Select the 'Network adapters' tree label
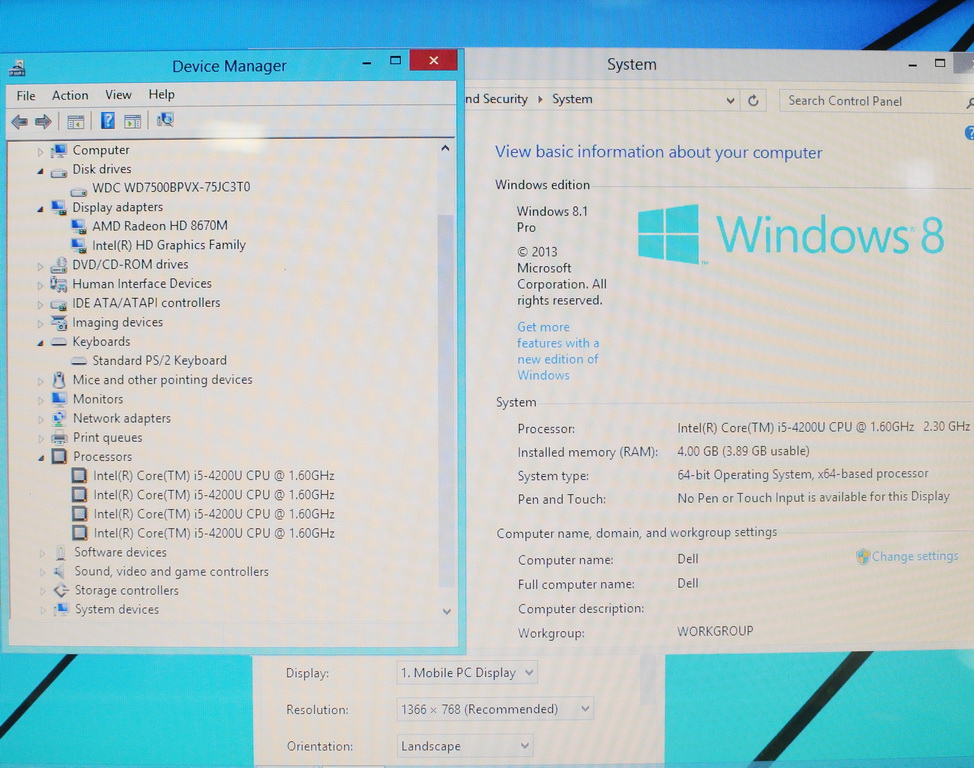Screen dimensions: 974x768 [x=122, y=418]
